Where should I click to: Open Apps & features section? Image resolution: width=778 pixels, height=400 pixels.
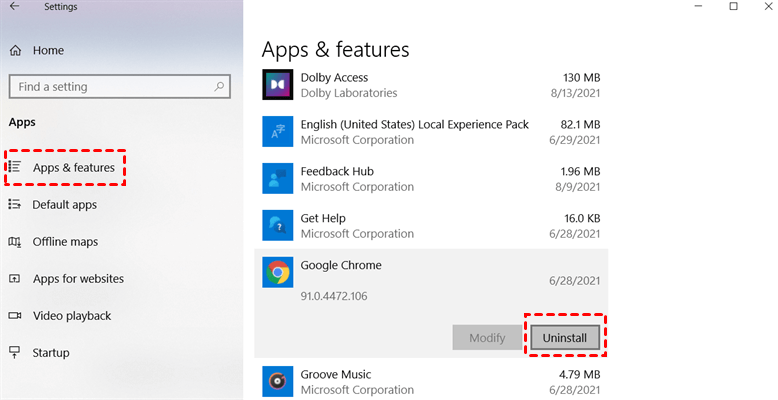73,168
